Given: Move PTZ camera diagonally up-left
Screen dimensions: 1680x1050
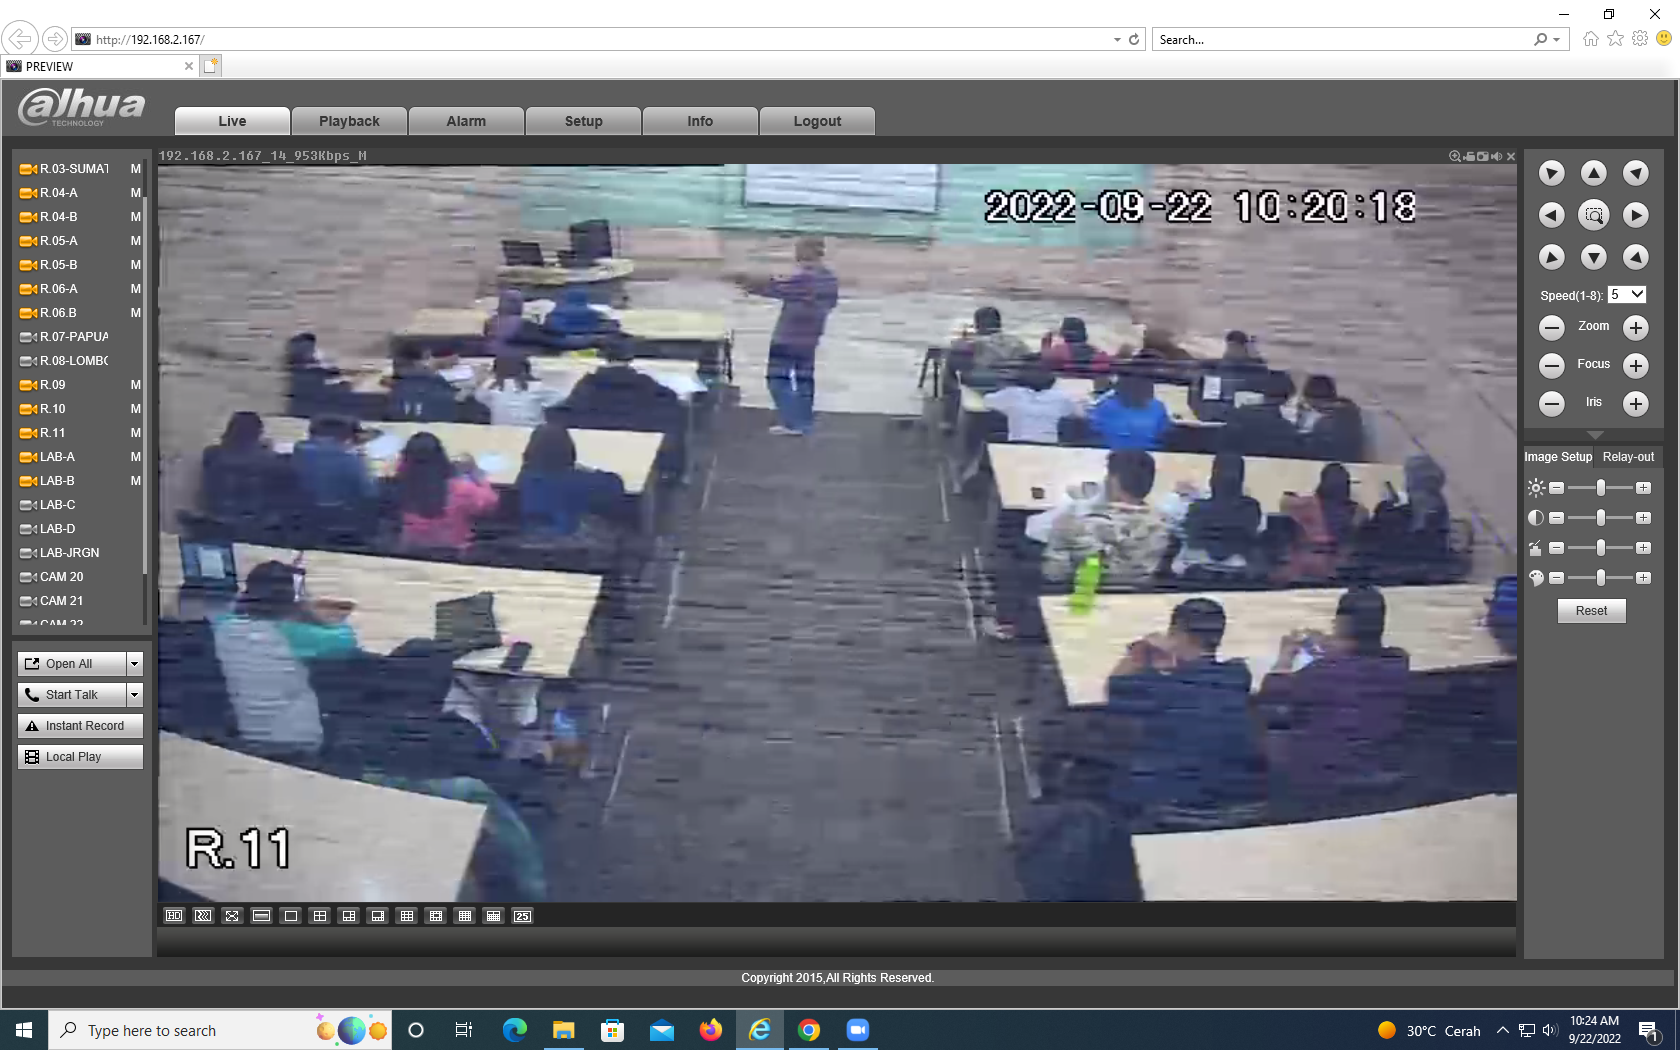Looking at the screenshot, I should click(x=1551, y=173).
